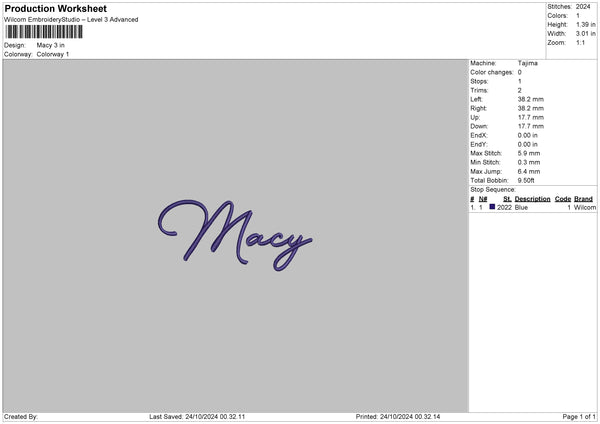Click the Trims value 2
The height and width of the screenshot is (424, 600).
[520, 90]
